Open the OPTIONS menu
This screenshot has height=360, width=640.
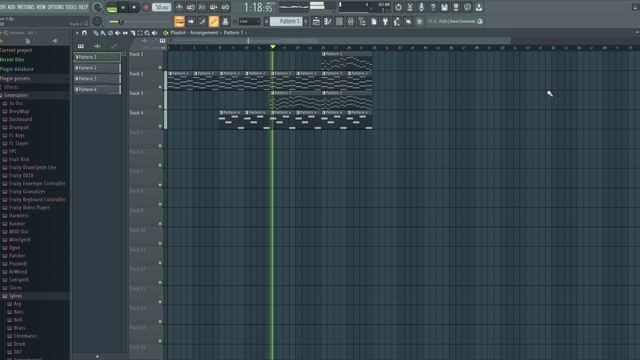pyautogui.click(x=56, y=7)
